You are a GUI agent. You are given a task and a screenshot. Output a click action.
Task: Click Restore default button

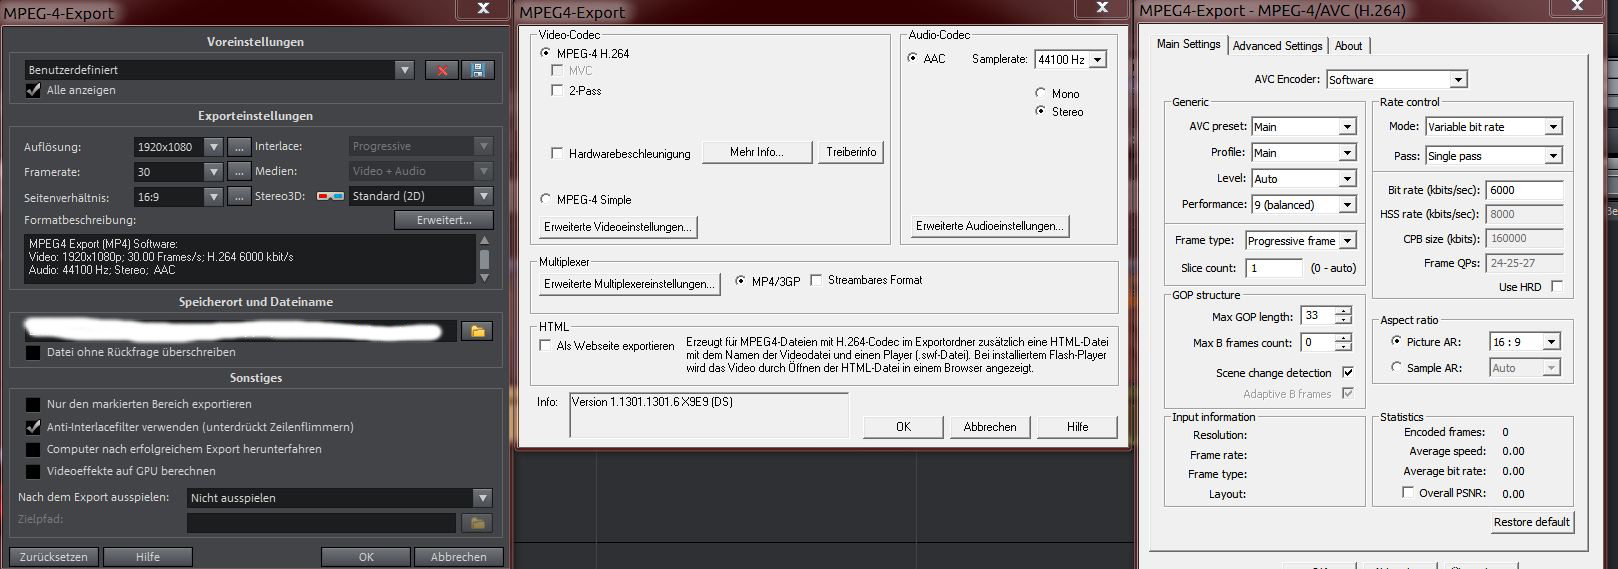(1531, 522)
